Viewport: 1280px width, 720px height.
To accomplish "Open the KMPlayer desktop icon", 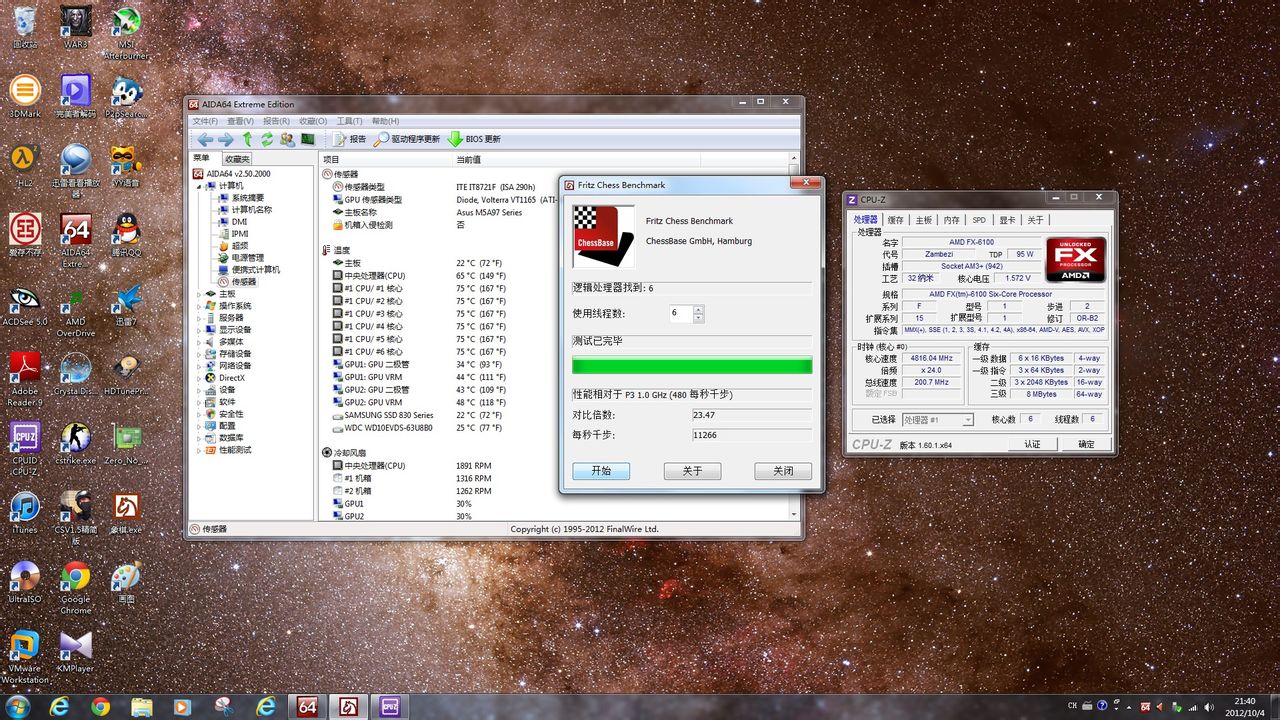I will (75, 652).
